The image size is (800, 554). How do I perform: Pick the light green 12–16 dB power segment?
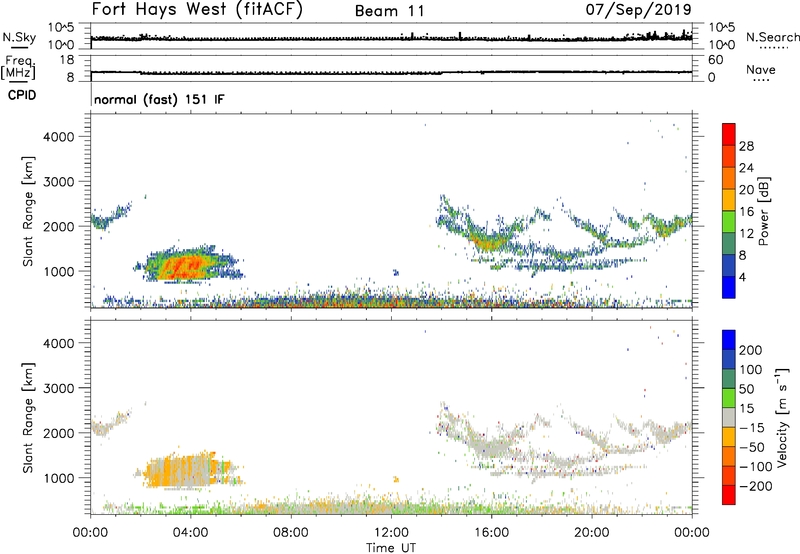tap(729, 222)
